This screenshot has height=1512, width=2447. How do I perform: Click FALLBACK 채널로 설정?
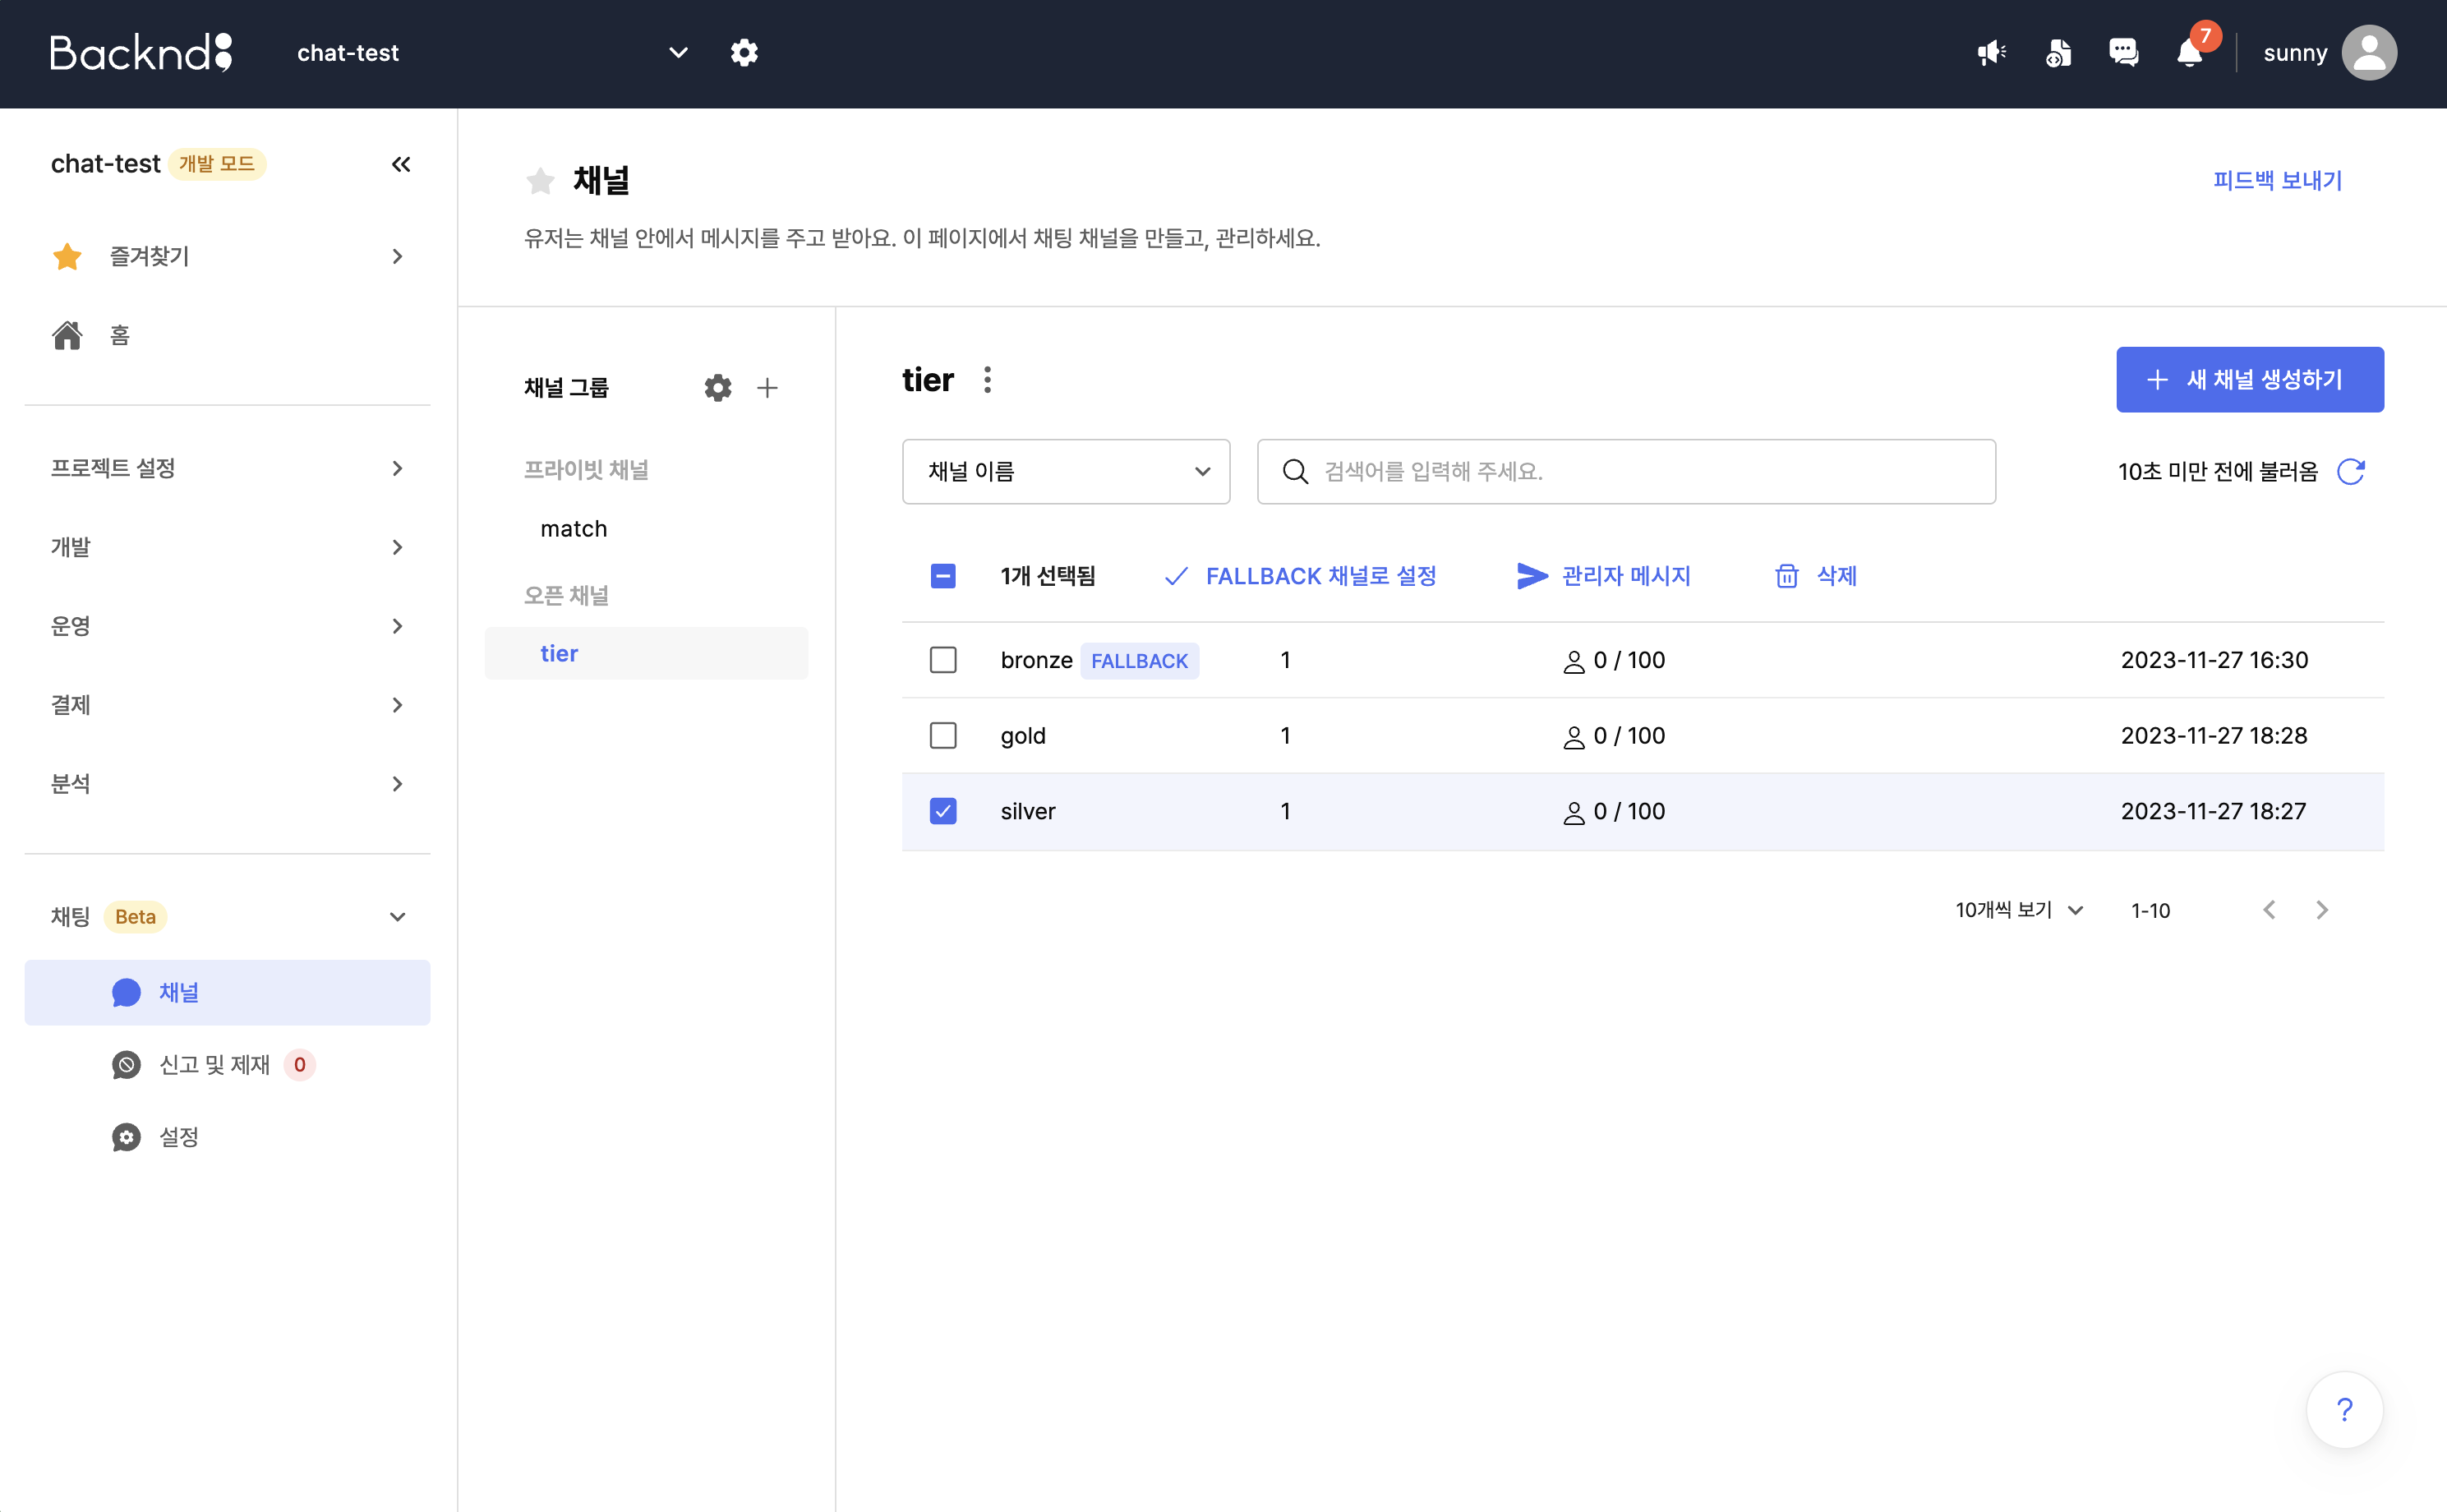[x=1301, y=576]
